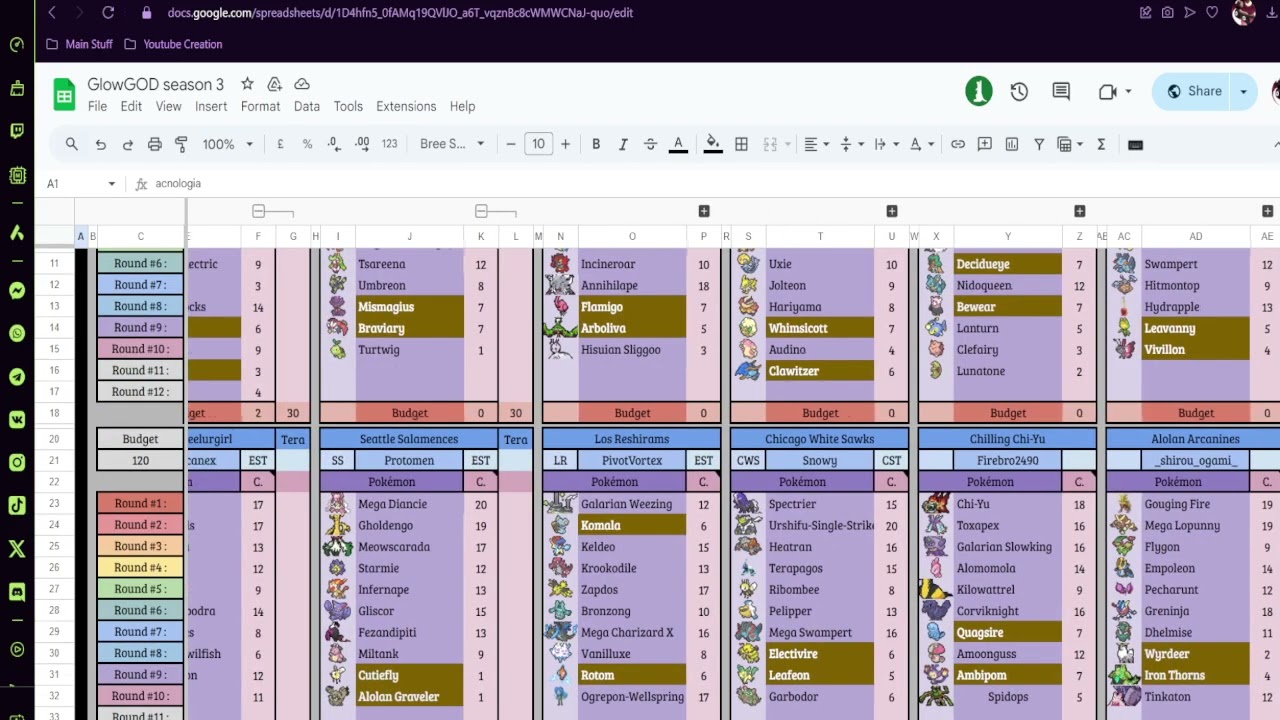Open the fill color picker
The image size is (1280, 720).
point(713,144)
